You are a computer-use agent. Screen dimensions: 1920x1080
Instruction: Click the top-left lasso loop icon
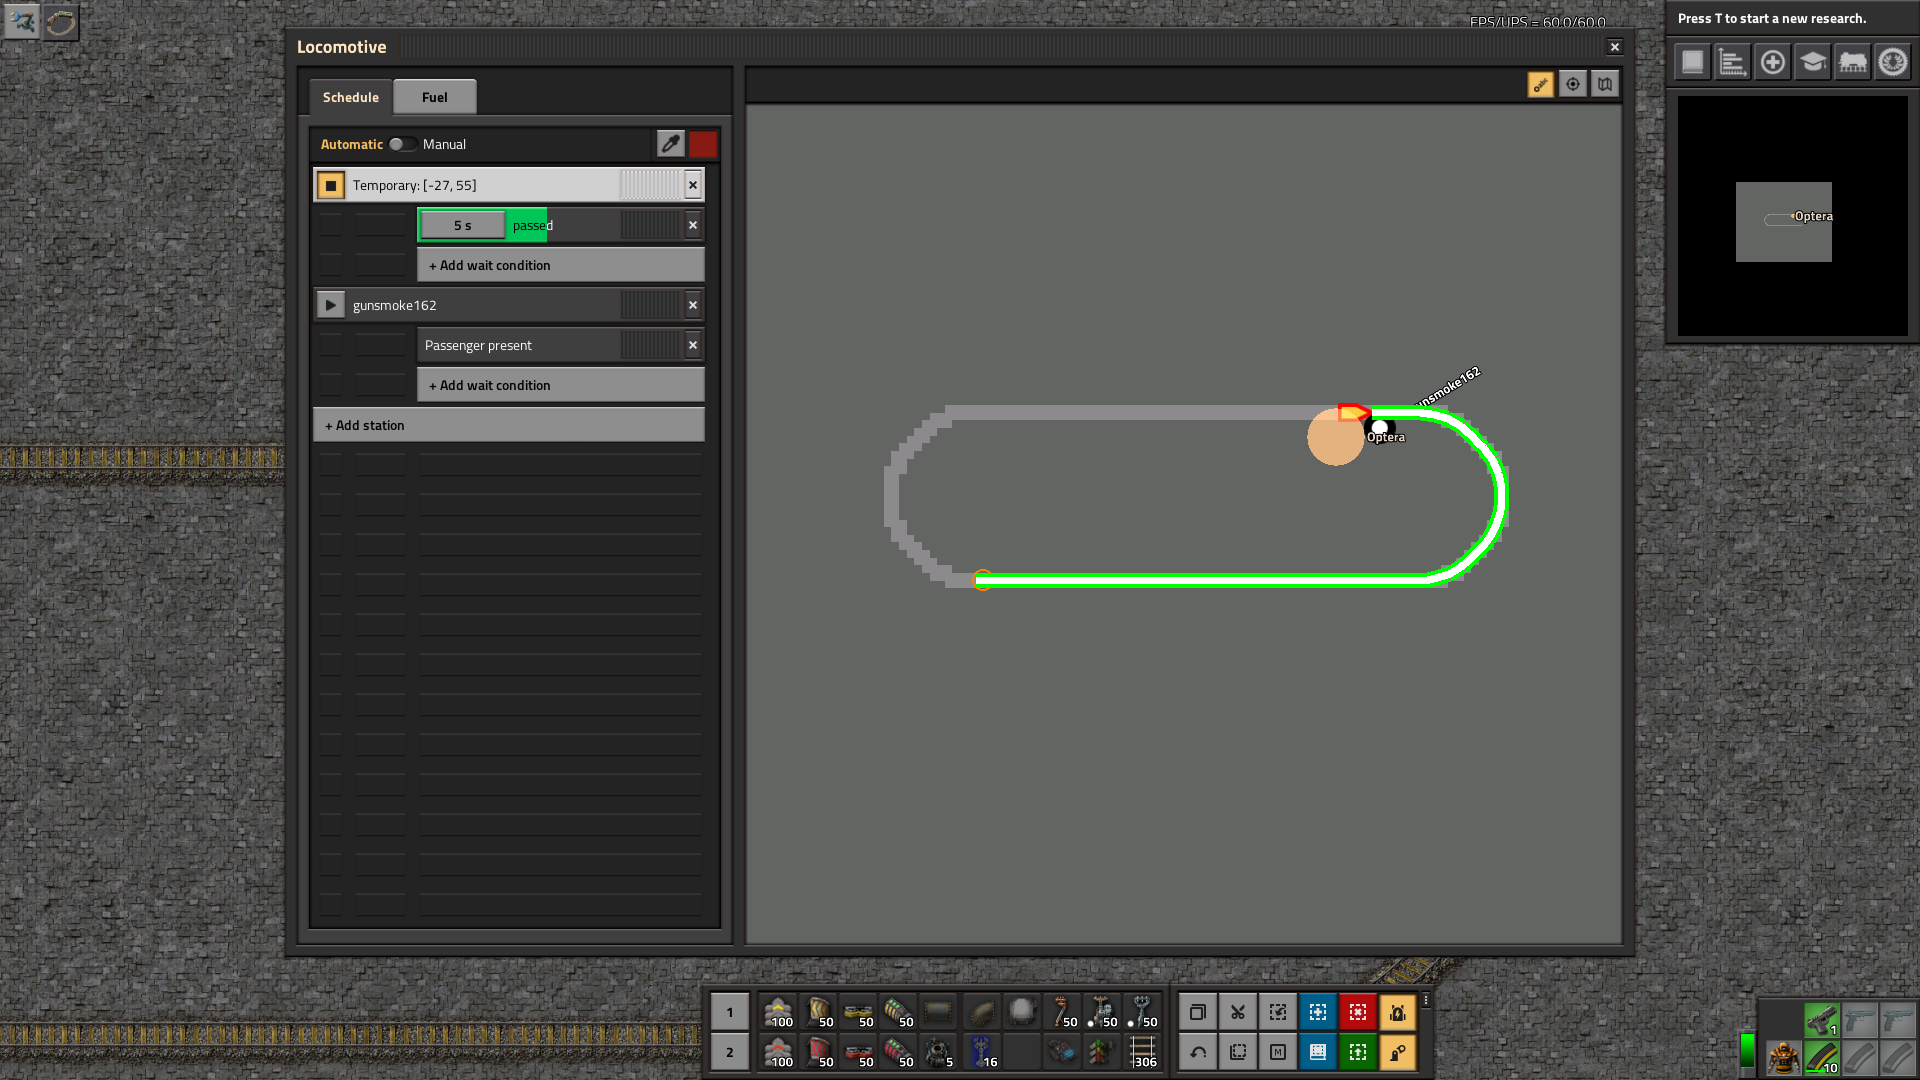[x=60, y=21]
